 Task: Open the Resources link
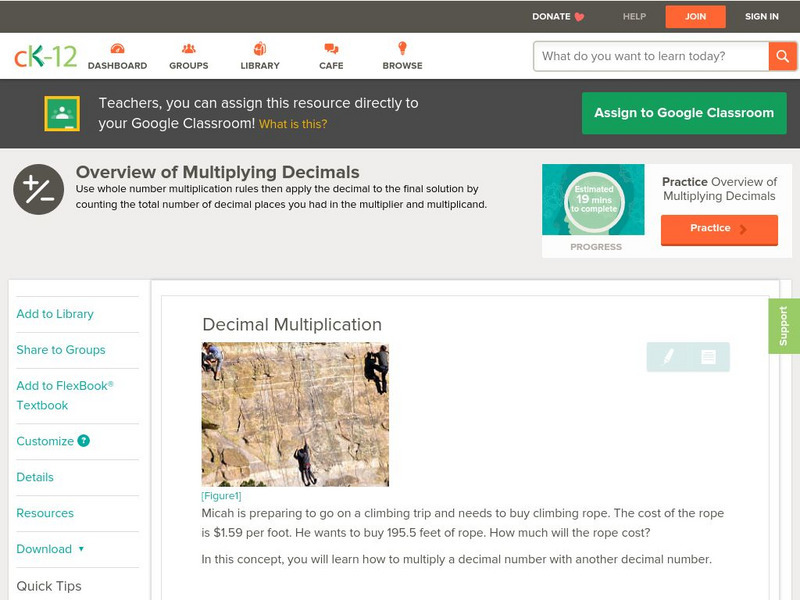45,513
